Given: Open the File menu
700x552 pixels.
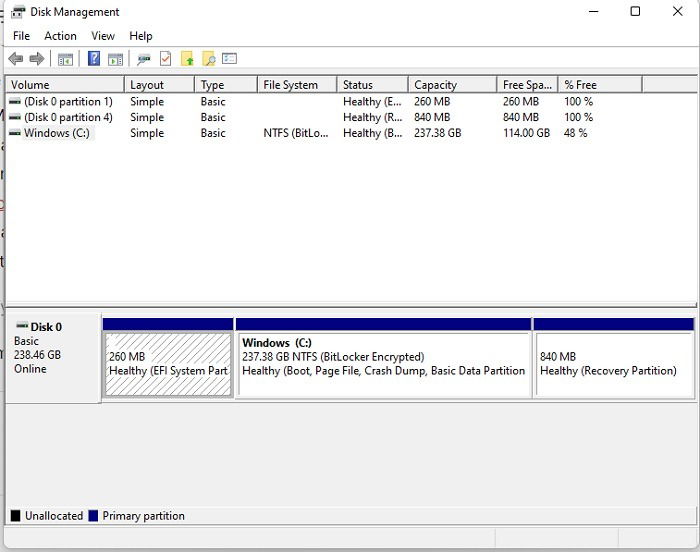Looking at the screenshot, I should 21,36.
